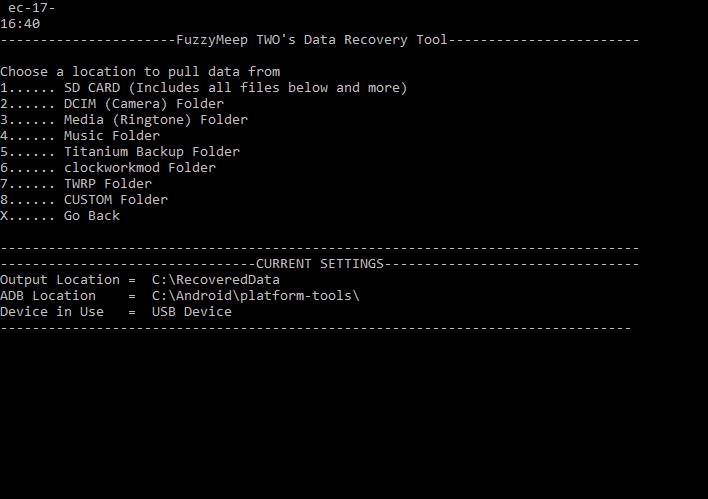Click the ADB Location label
Screen dimensions: 708x499
point(48,296)
